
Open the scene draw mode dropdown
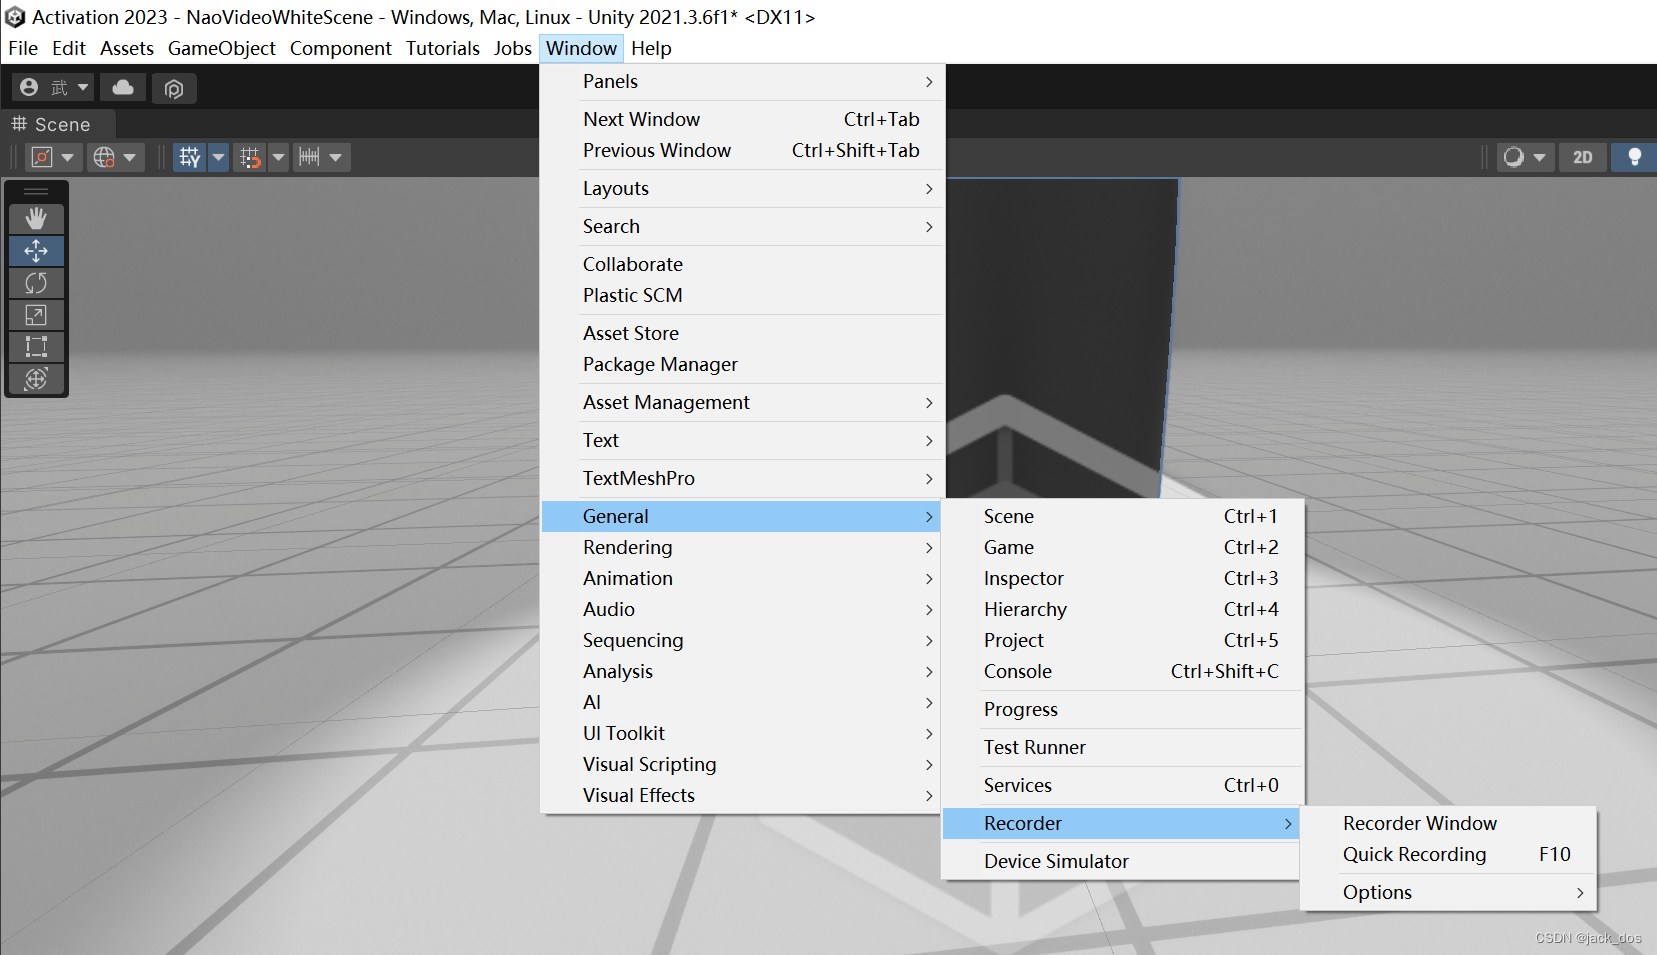pos(1525,157)
